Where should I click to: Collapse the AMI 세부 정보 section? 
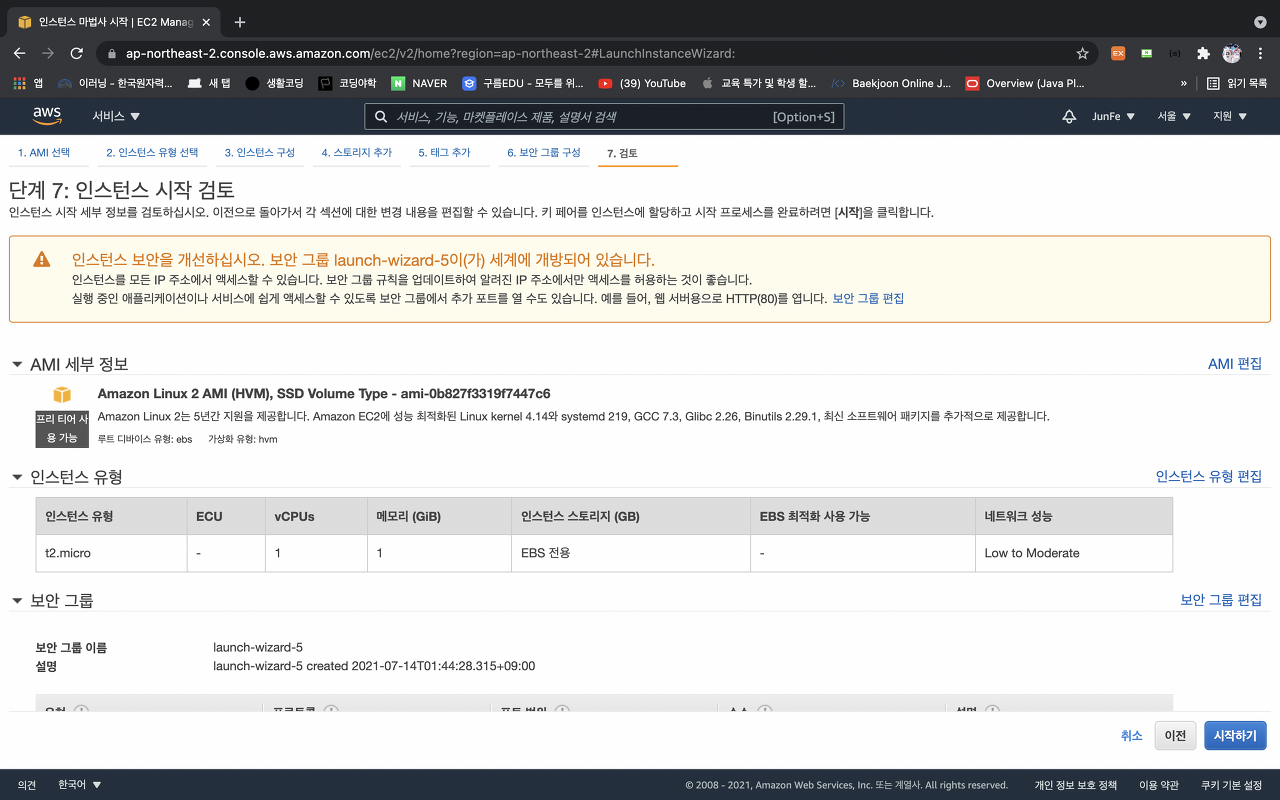coord(17,365)
